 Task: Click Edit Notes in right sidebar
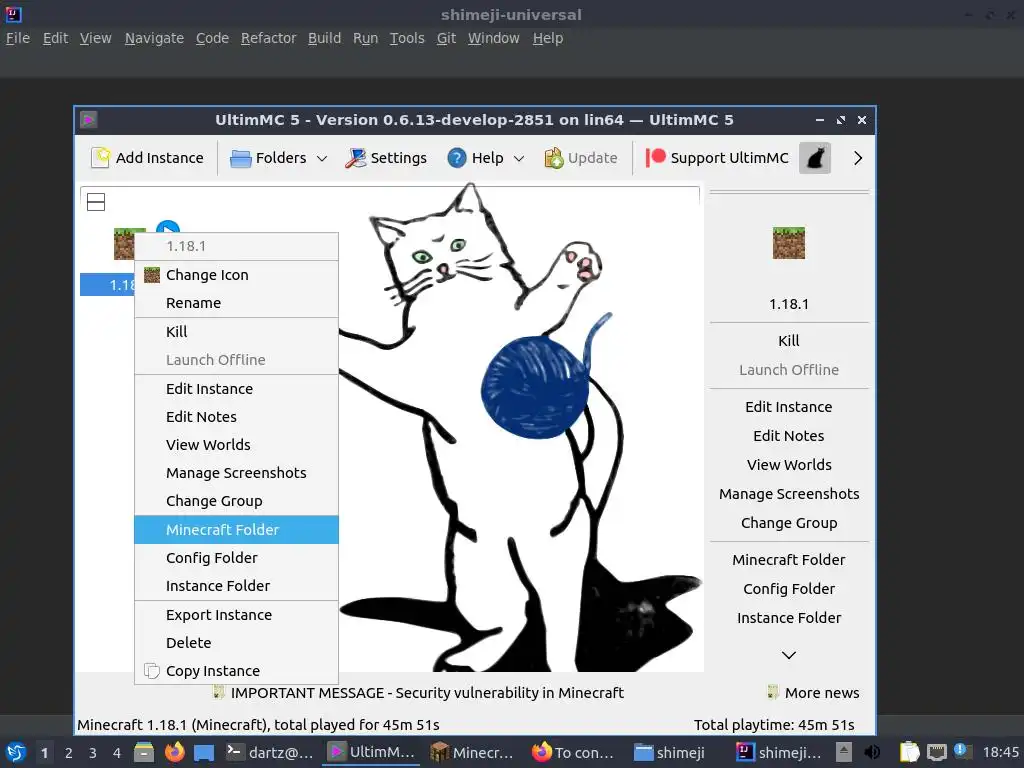[789, 436]
